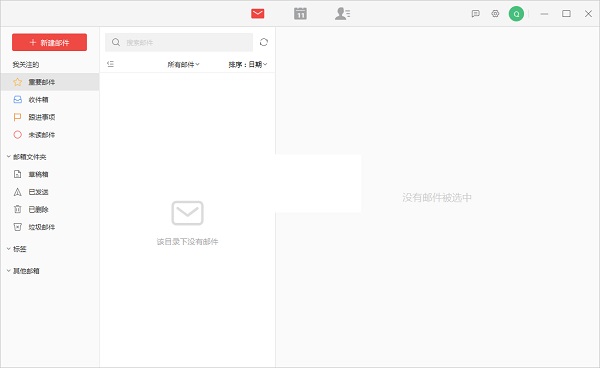The image size is (600, 368).
Task: Open the 已发送 sent folder
Action: [50, 192]
